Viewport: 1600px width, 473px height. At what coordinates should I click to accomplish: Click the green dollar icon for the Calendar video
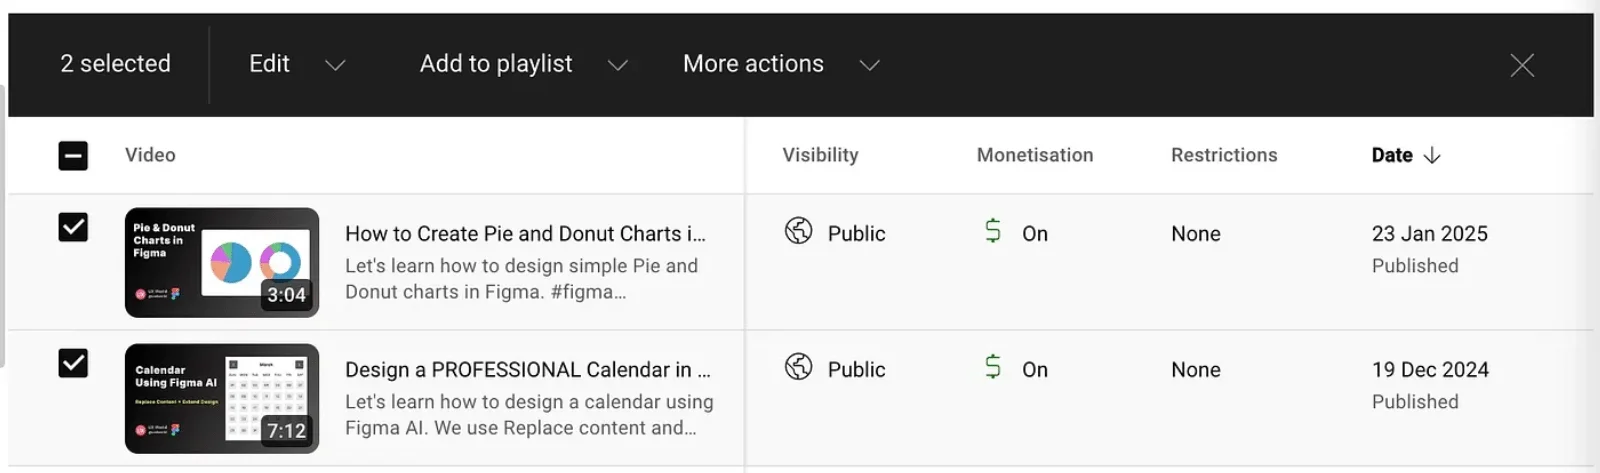coord(992,367)
